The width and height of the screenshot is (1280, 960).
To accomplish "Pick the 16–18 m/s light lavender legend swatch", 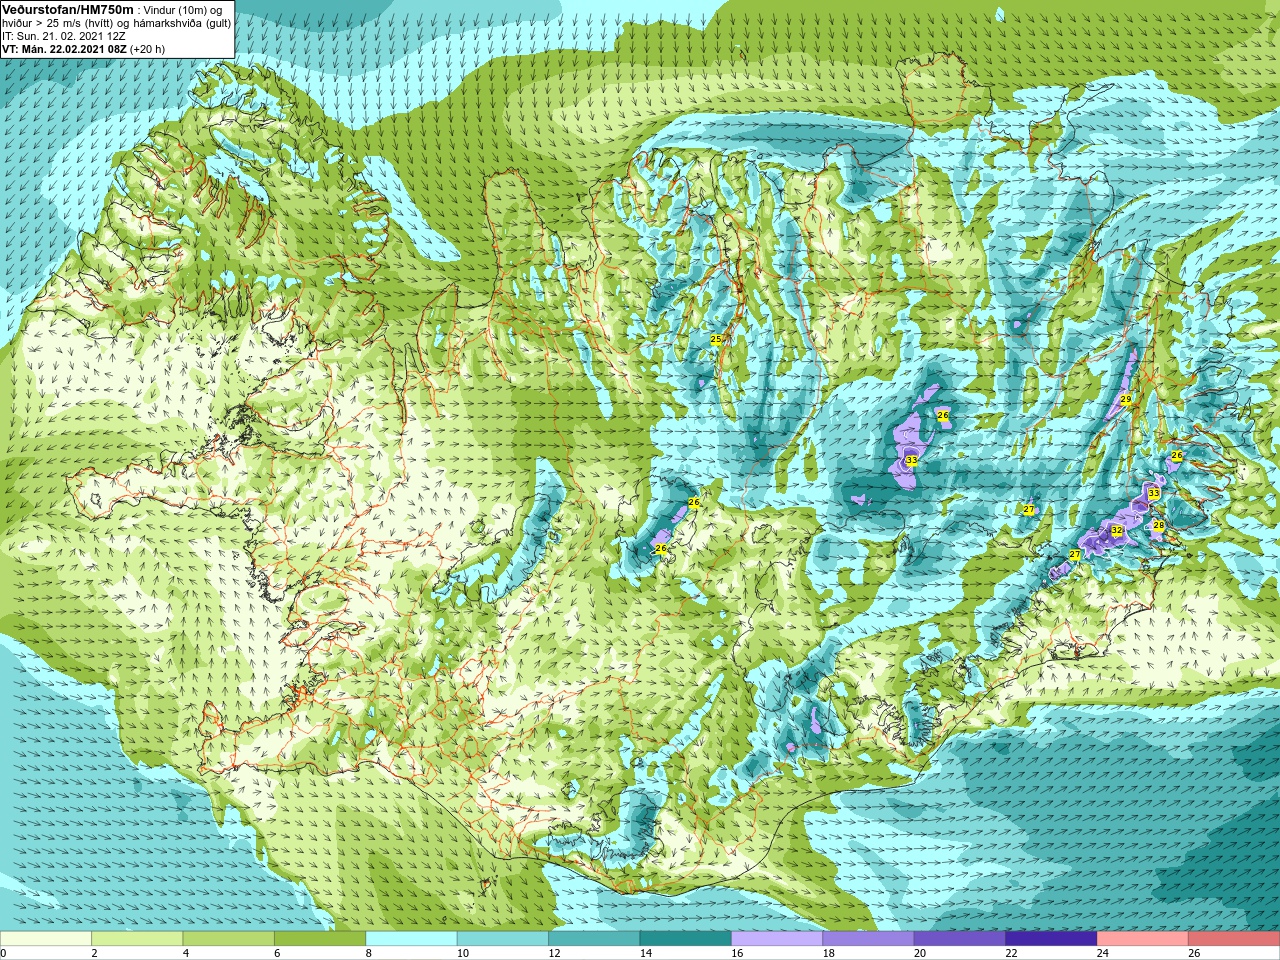I will [x=777, y=938].
